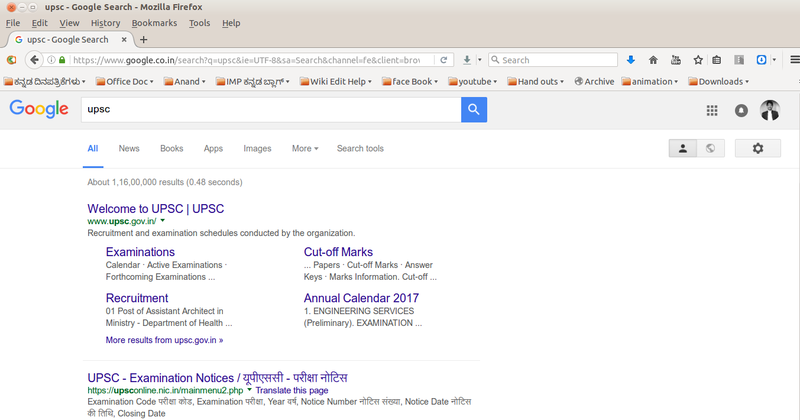
Task: Click the gray reader sidebar toolbar icon
Action: pyautogui.click(x=739, y=60)
